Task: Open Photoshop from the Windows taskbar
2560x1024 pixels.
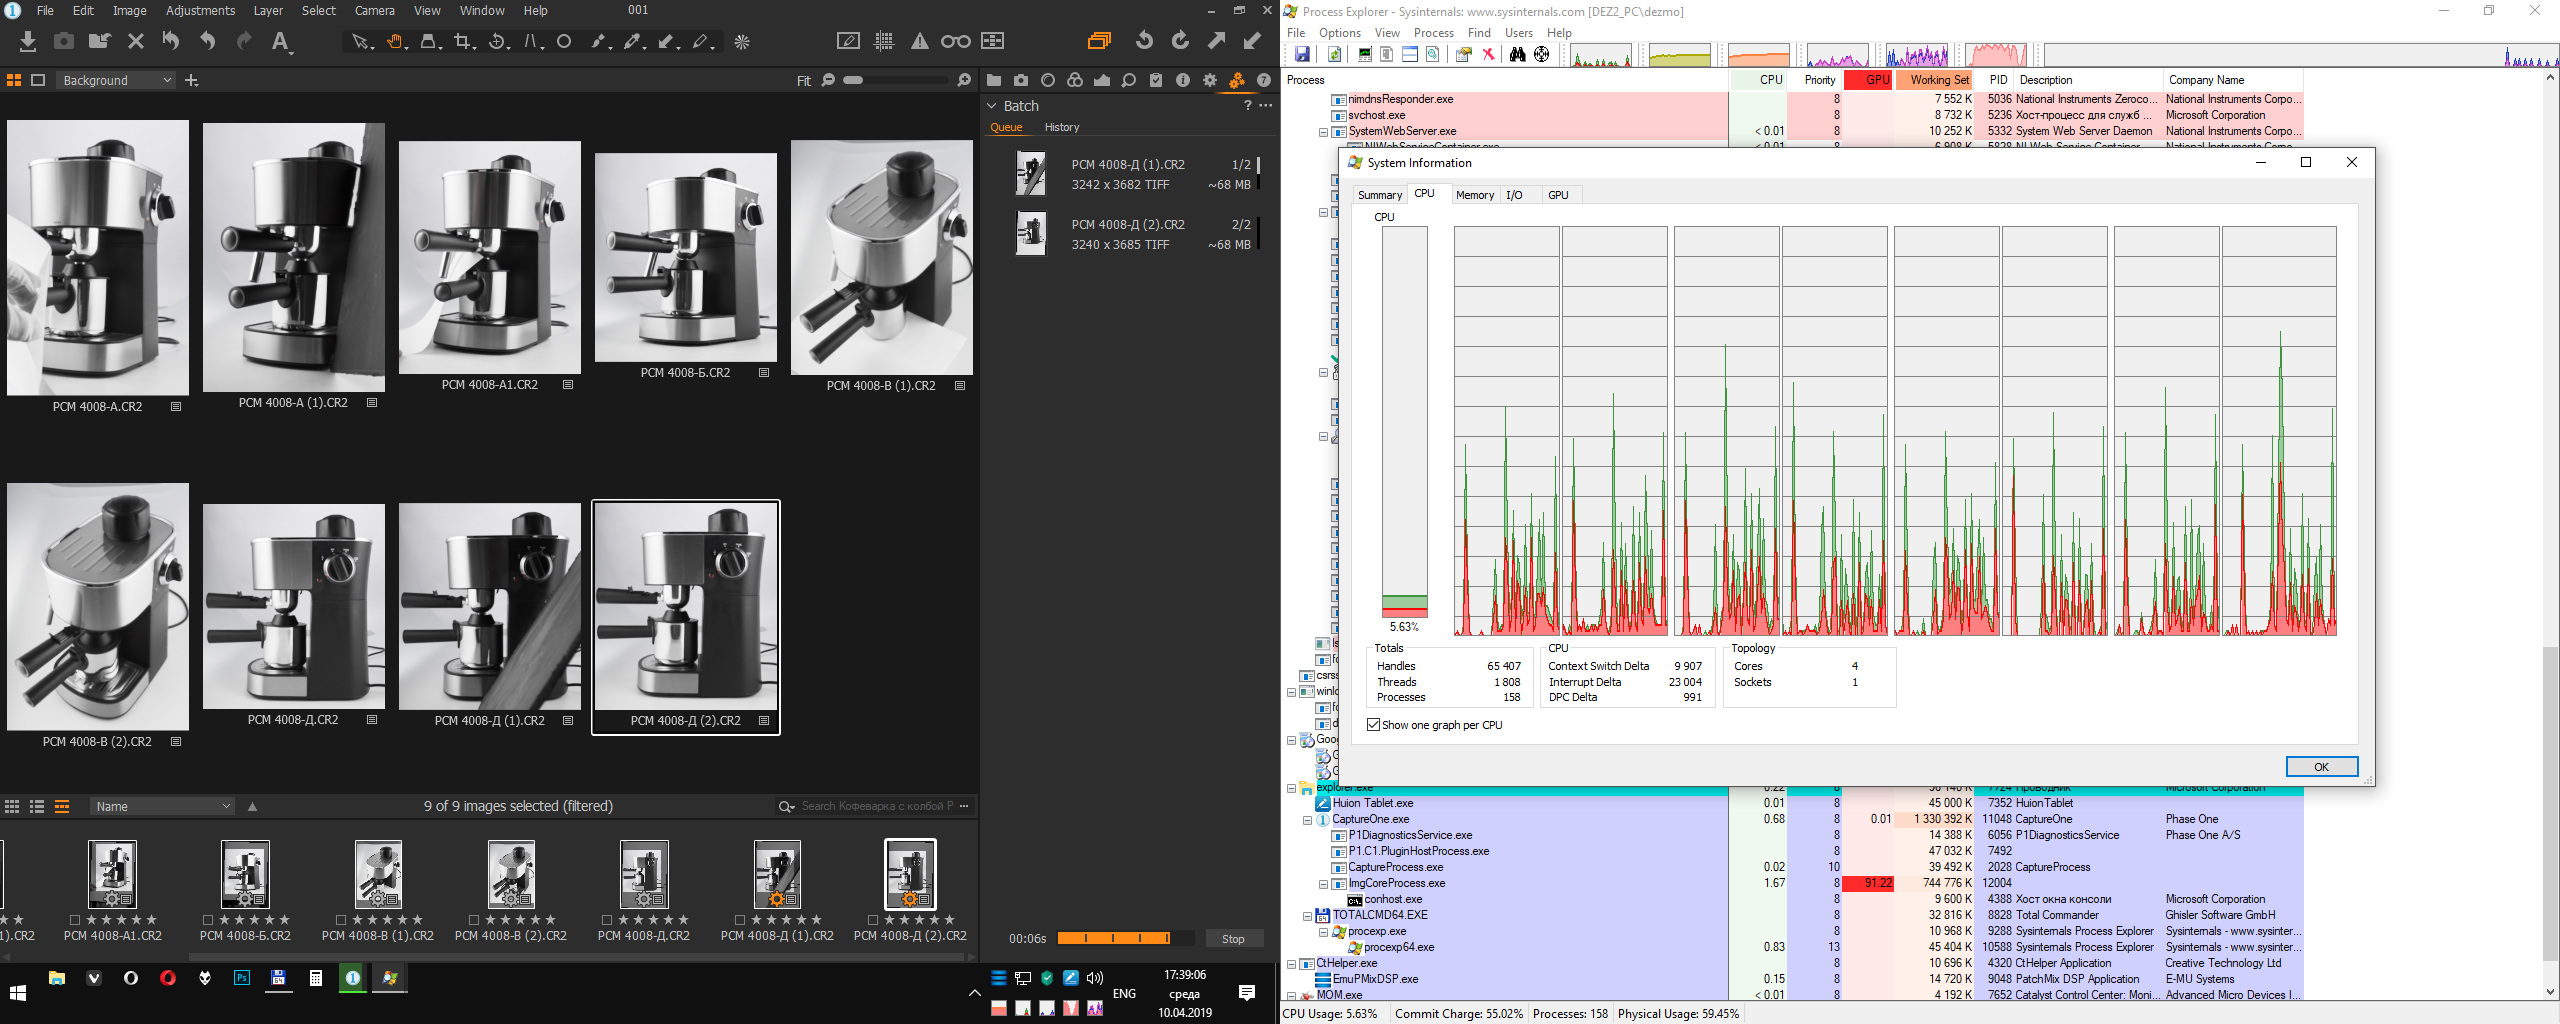Action: pyautogui.click(x=242, y=978)
